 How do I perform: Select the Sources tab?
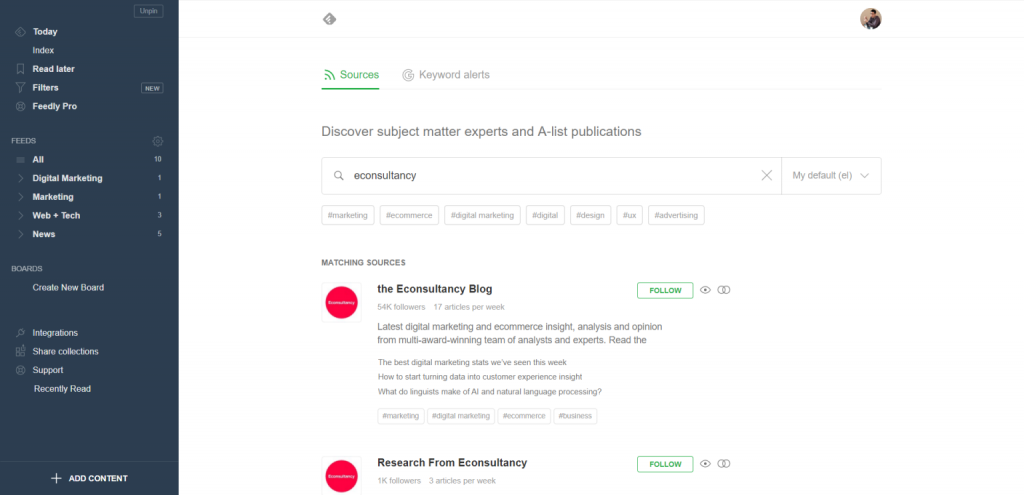tap(351, 75)
